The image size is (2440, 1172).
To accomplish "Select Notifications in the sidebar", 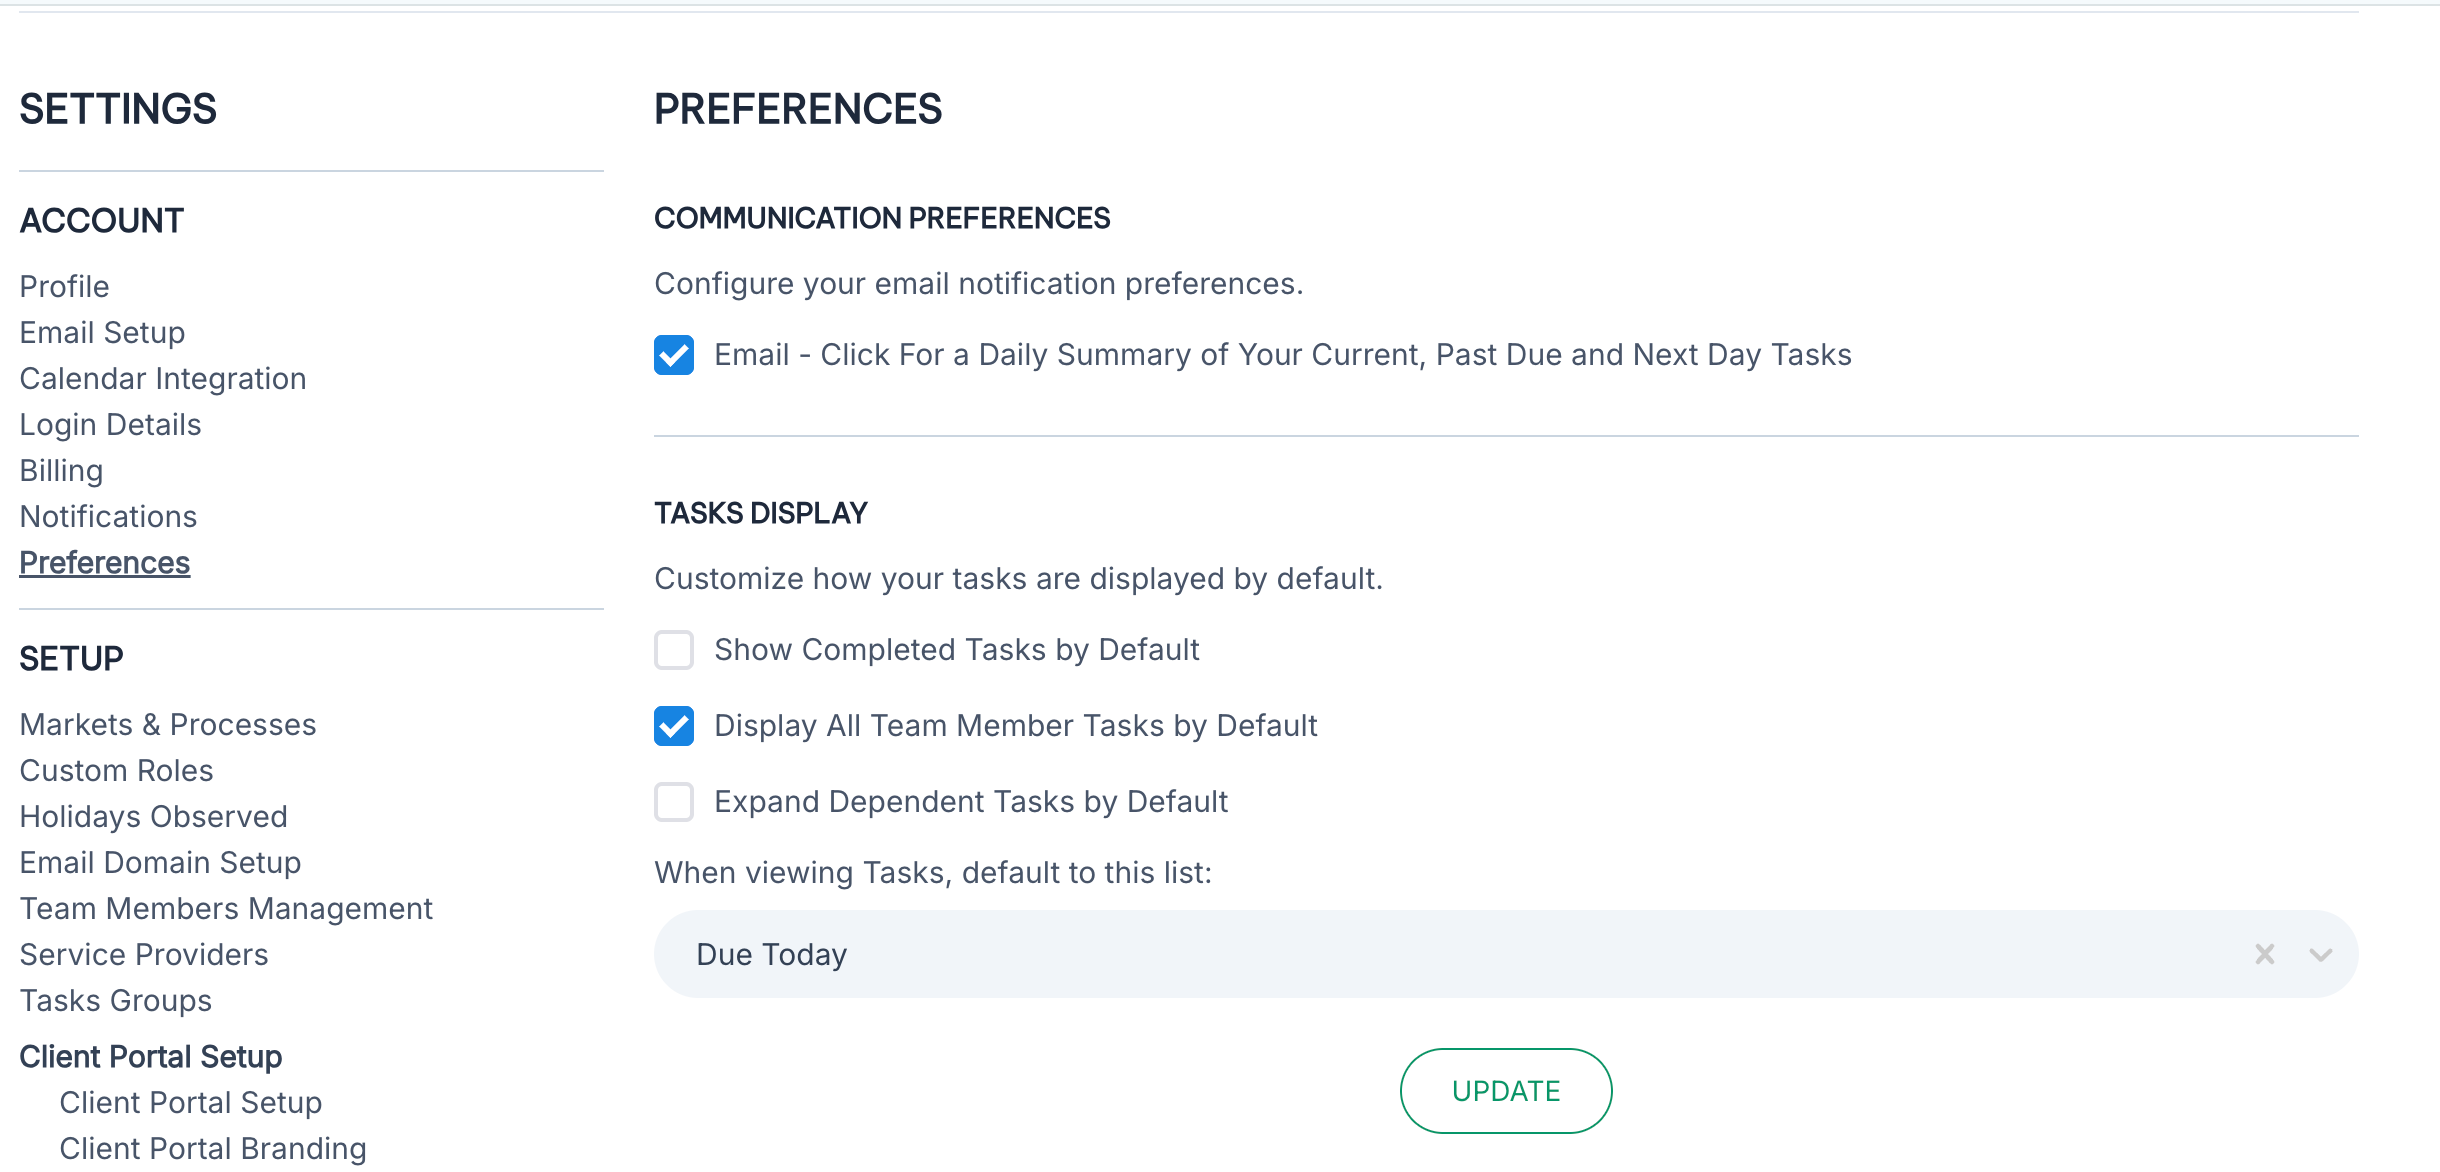I will tap(108, 517).
